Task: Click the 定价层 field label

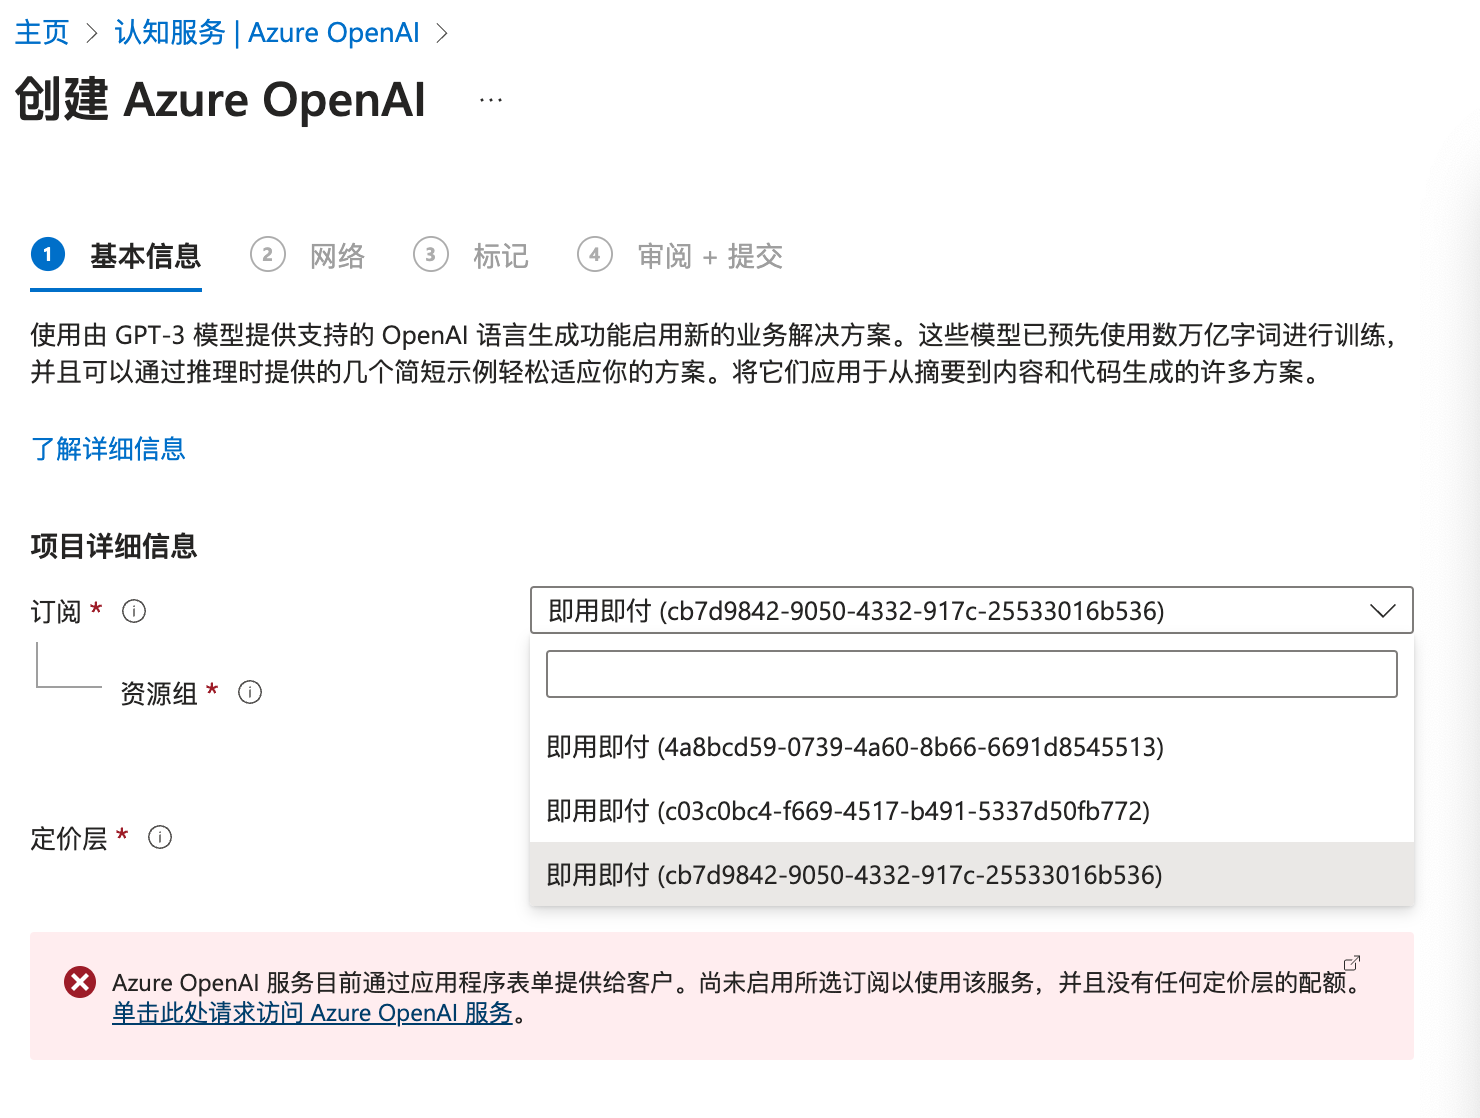Action: pos(69,838)
